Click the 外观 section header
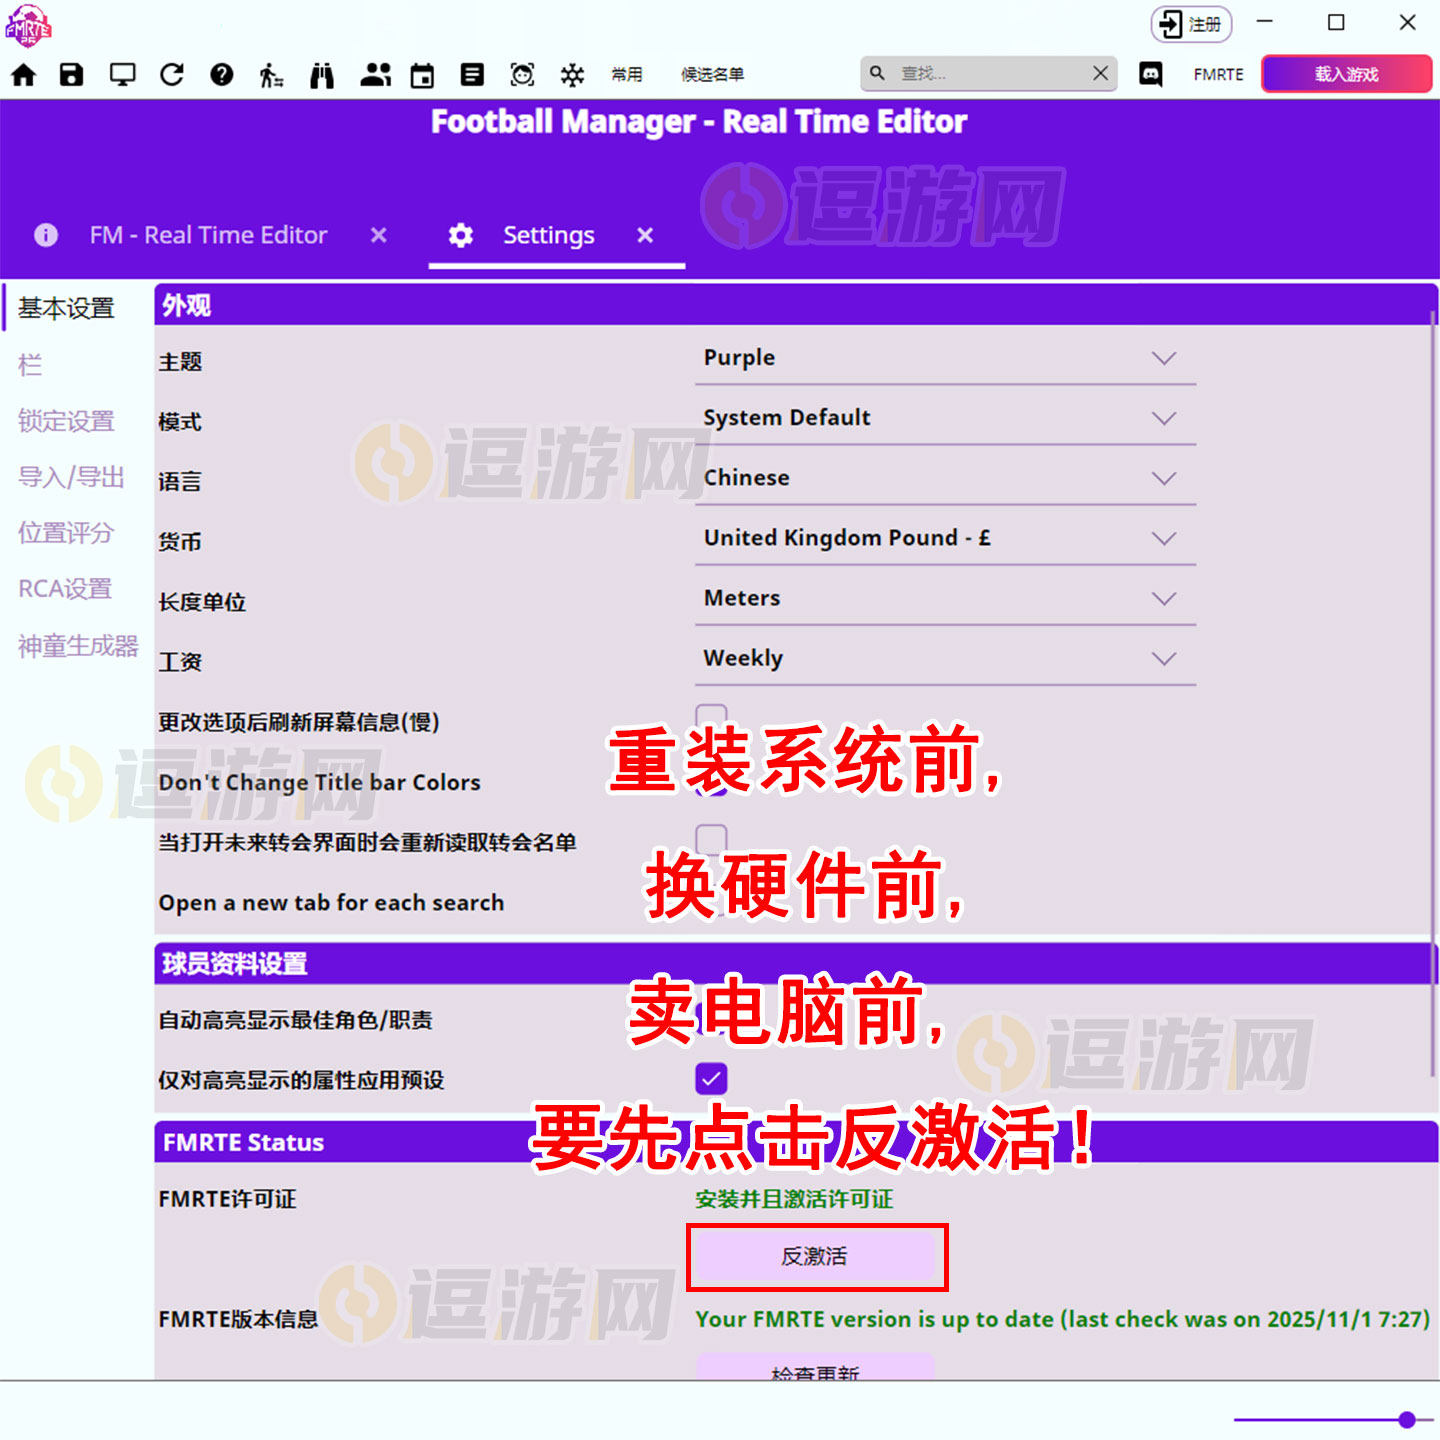1440x1440 pixels. (x=796, y=305)
